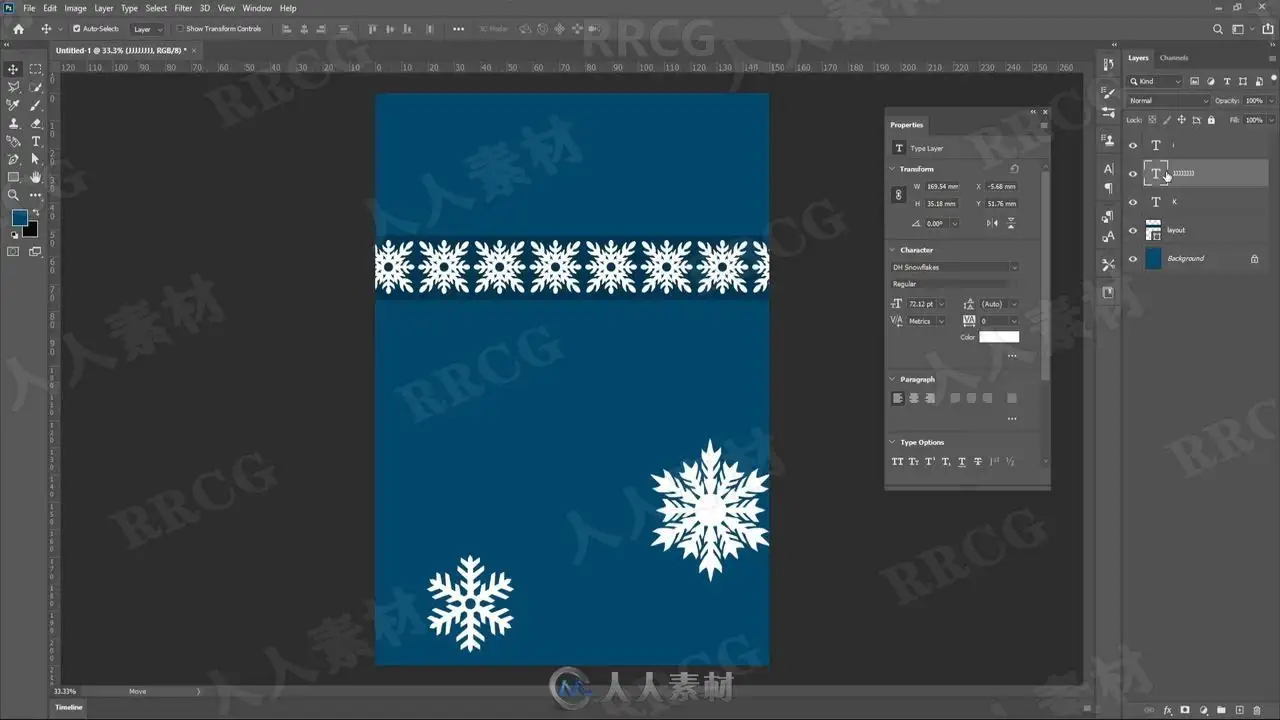Click the text Color swatch in Properties
The height and width of the screenshot is (720, 1280).
(999, 337)
